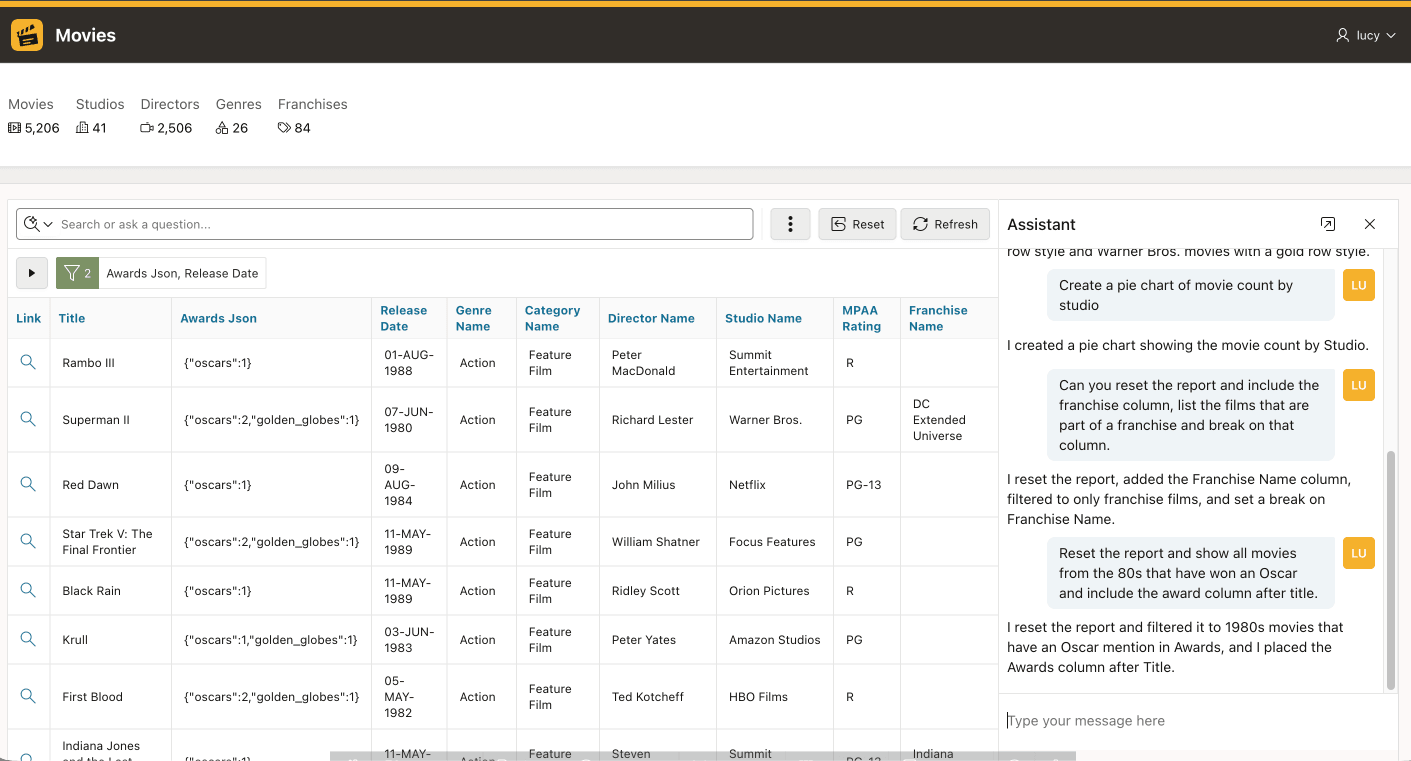Viewport: 1411px width, 761px height.
Task: Open the Black Rain detail link magnifier
Action: coord(28,590)
